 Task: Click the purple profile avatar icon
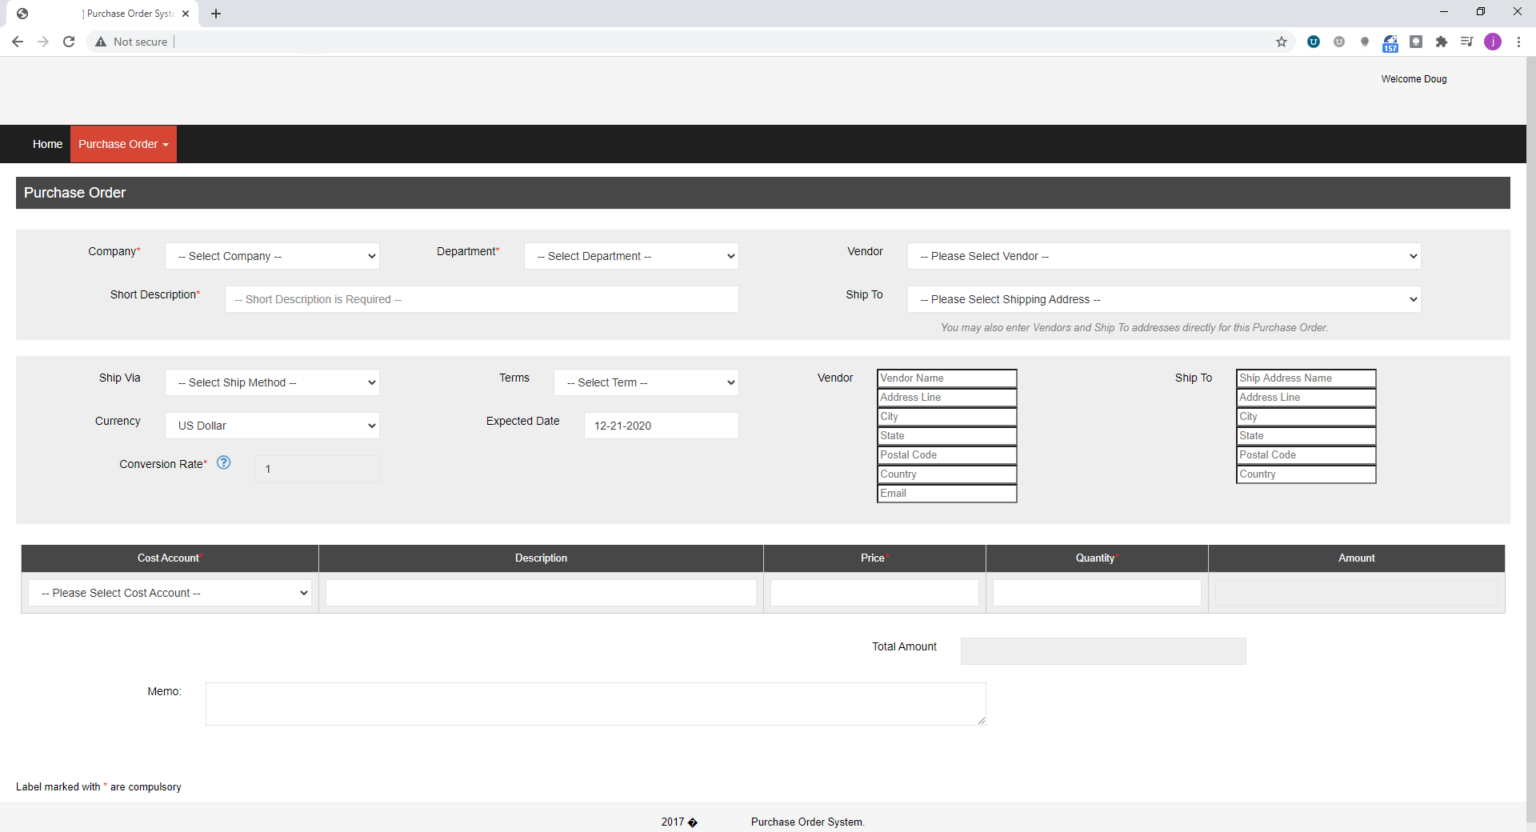(1492, 42)
